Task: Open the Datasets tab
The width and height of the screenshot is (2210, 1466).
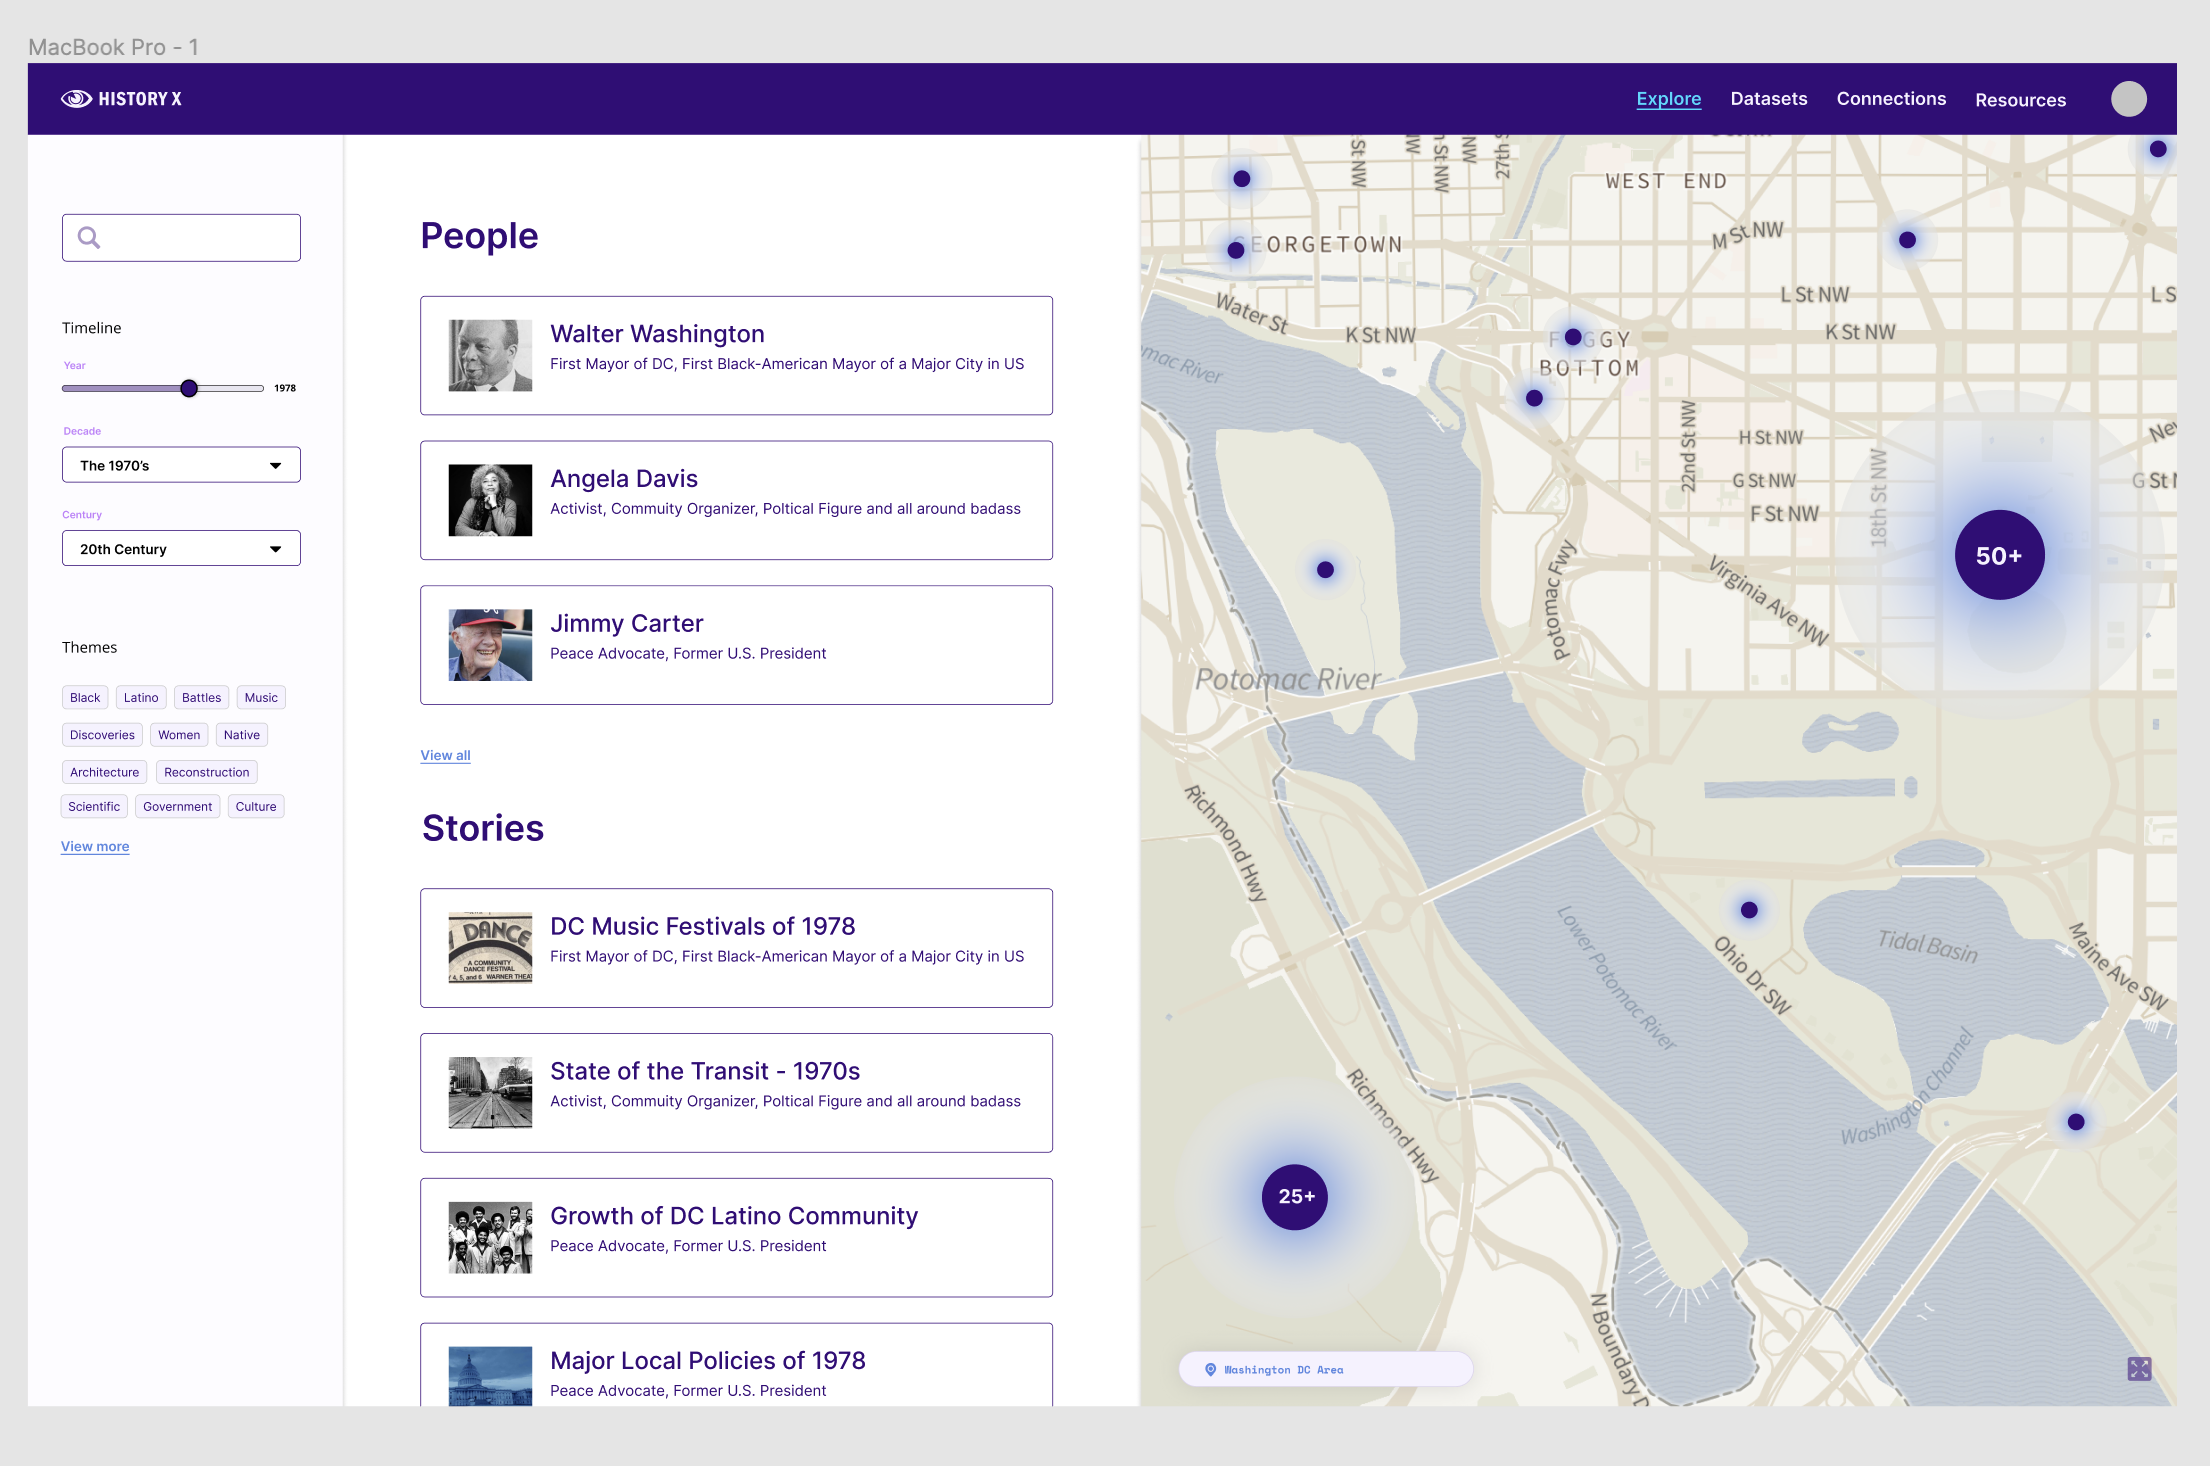Action: click(1768, 99)
